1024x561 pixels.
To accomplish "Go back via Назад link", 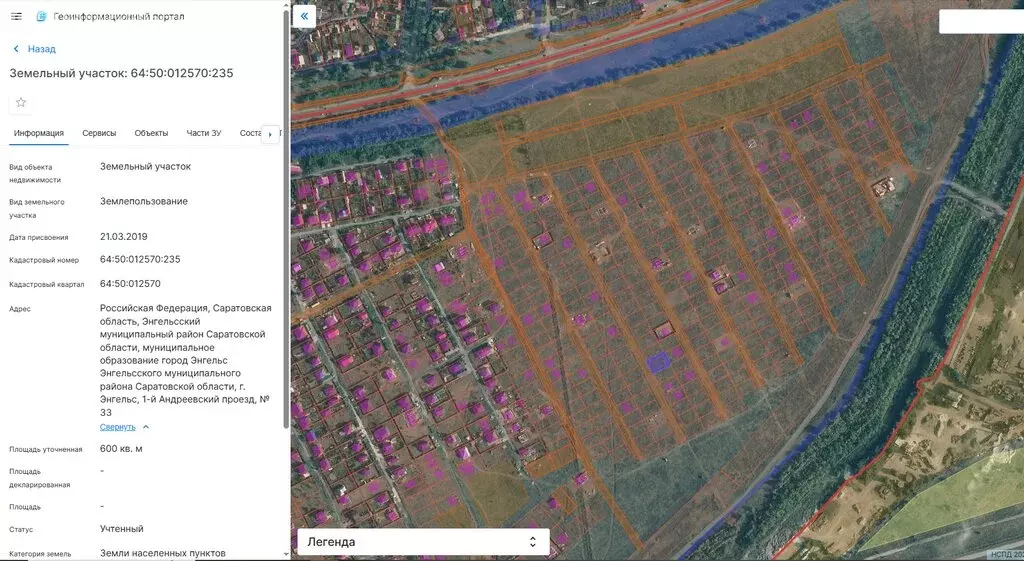I will pos(41,49).
